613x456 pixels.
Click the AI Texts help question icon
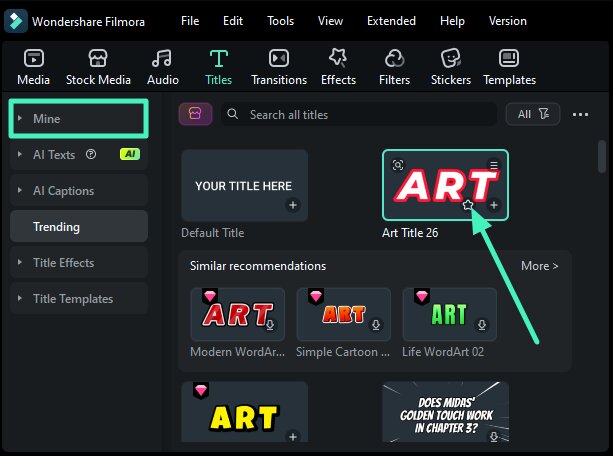[x=91, y=154]
